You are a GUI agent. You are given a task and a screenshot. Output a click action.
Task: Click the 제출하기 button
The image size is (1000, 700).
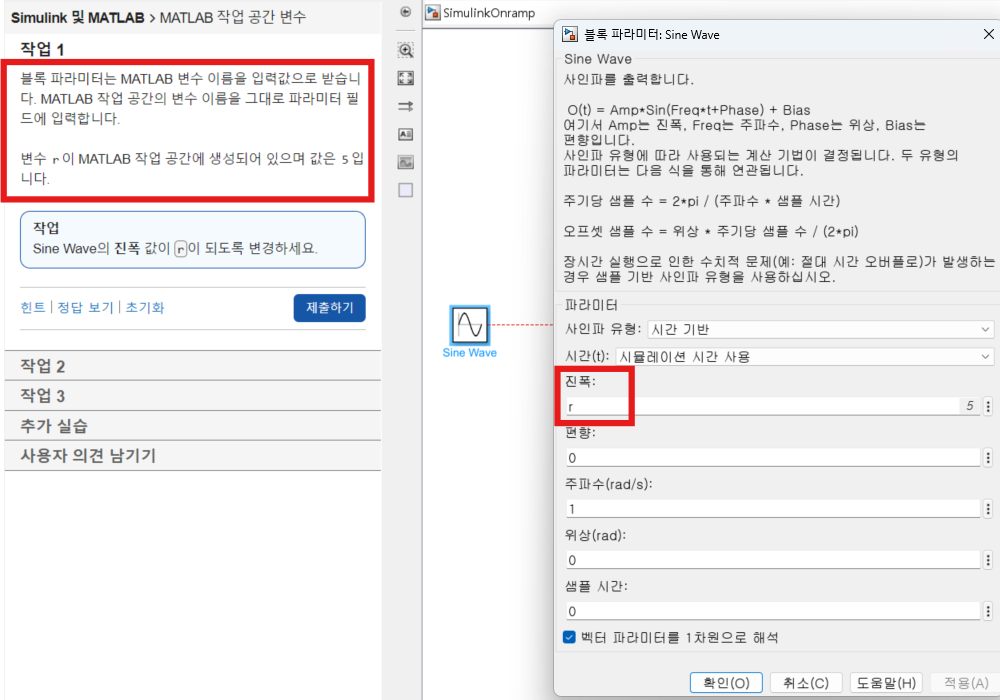(x=330, y=307)
